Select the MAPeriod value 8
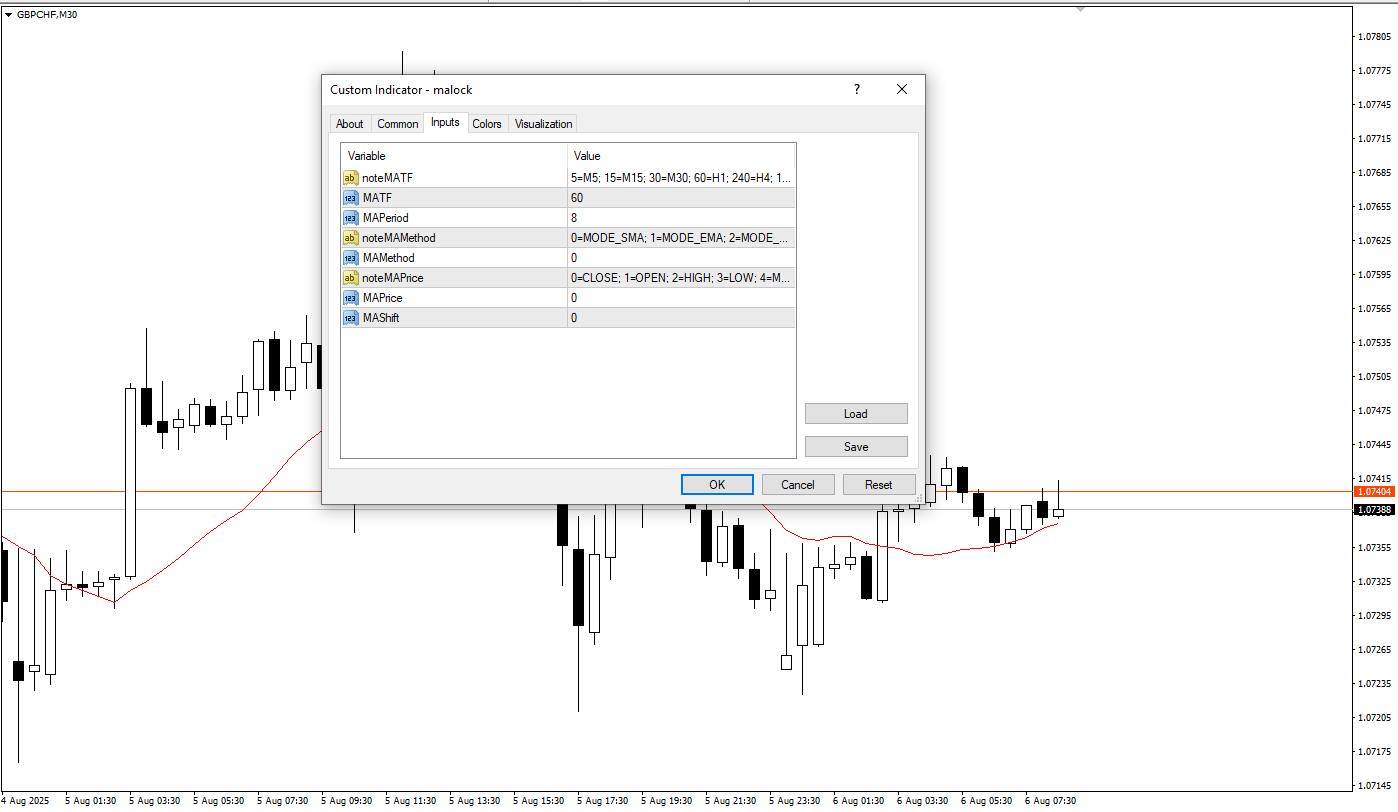1398x812 pixels. (x=681, y=218)
